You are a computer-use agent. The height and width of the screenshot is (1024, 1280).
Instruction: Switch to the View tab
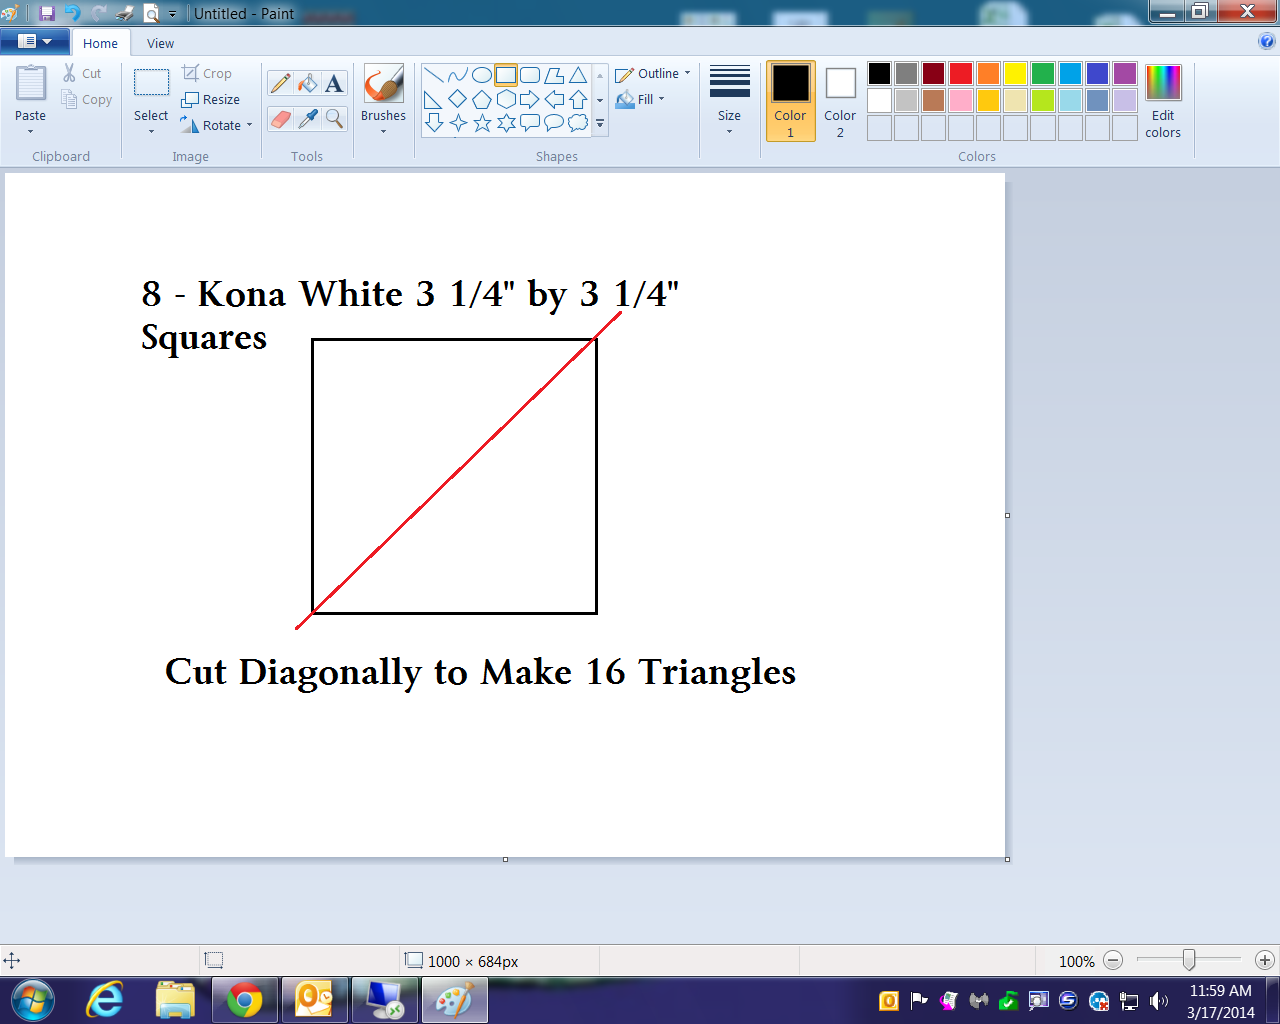tap(159, 43)
